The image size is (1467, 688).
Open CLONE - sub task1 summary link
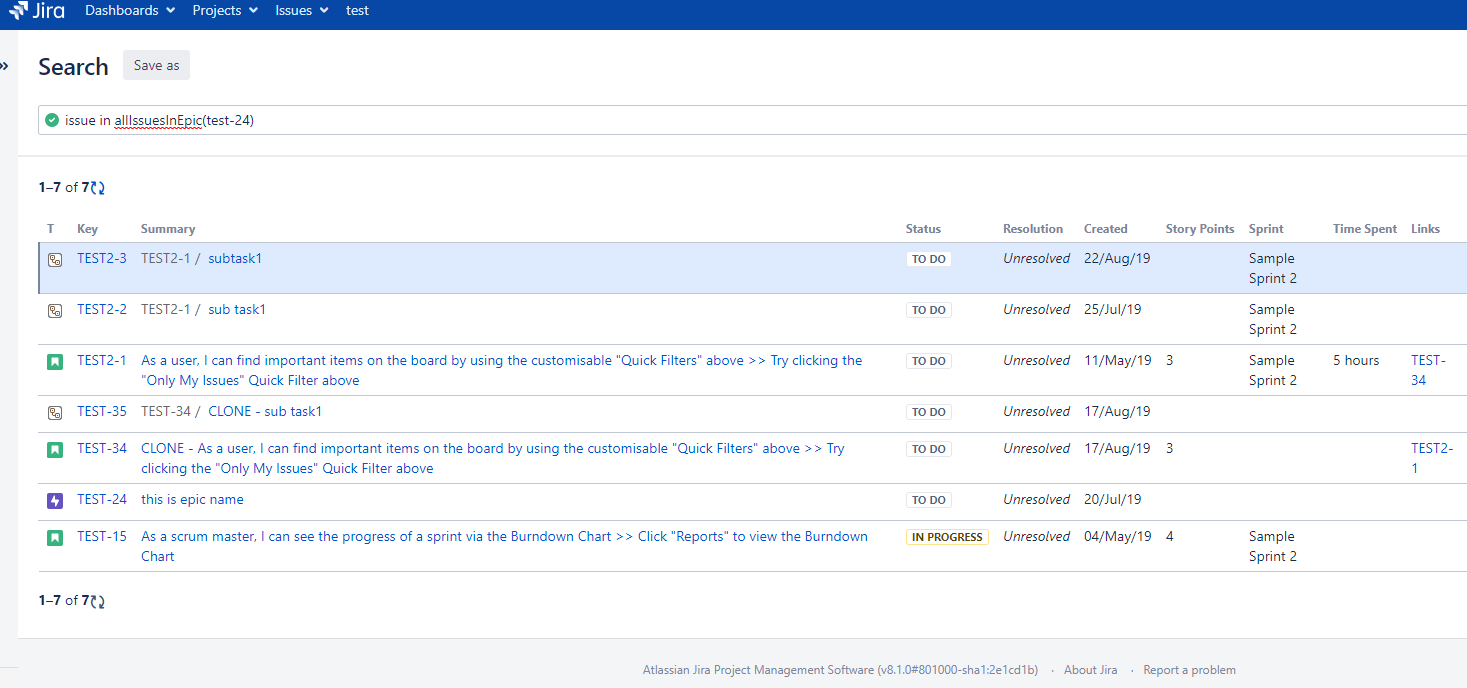(x=265, y=411)
